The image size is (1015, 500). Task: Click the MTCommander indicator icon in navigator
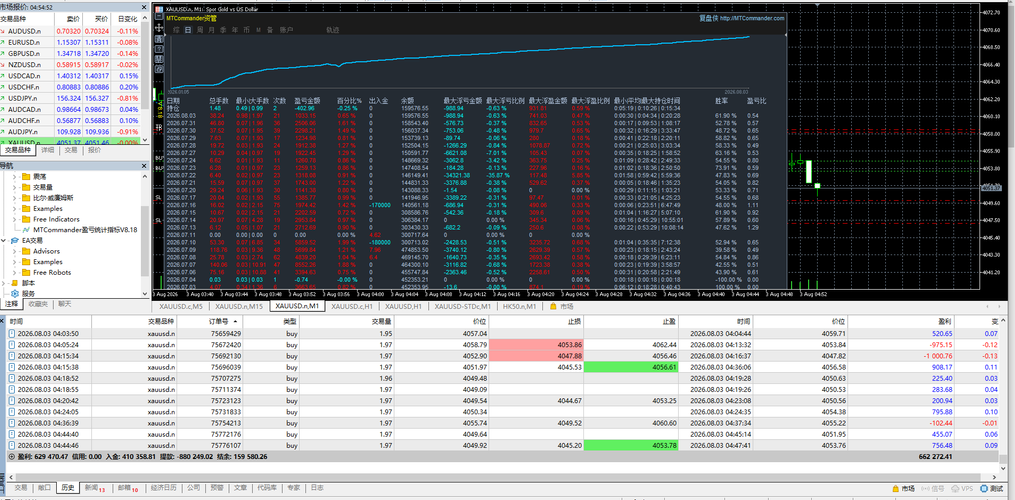(x=27, y=229)
